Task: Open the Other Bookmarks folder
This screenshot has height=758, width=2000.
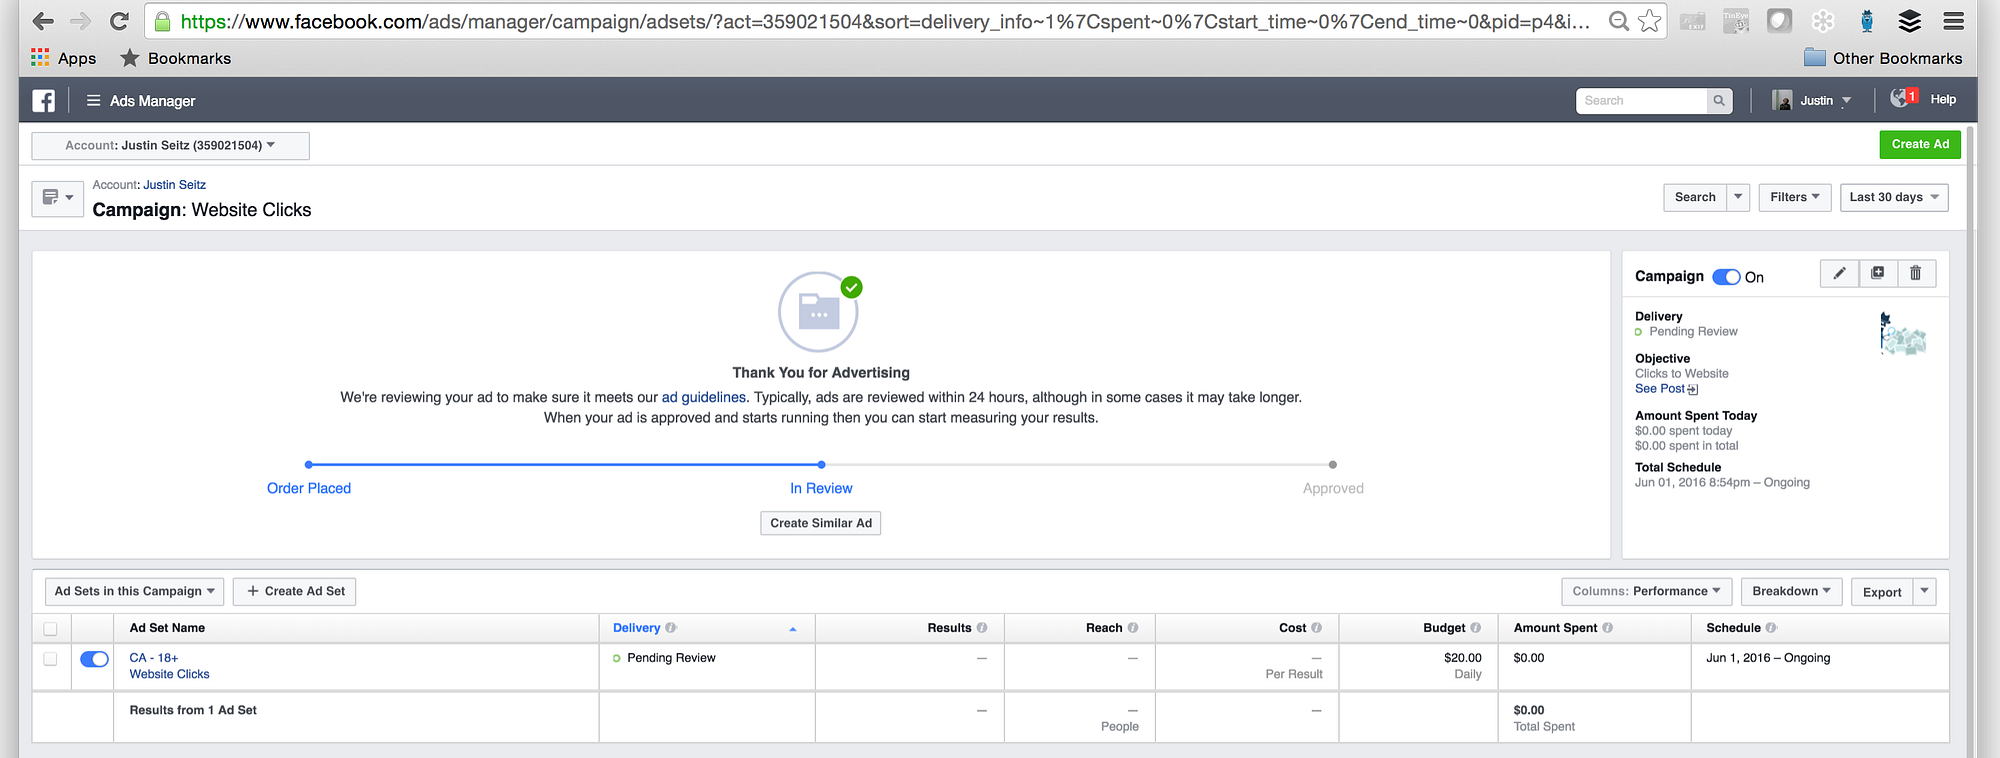Action: [x=1883, y=58]
